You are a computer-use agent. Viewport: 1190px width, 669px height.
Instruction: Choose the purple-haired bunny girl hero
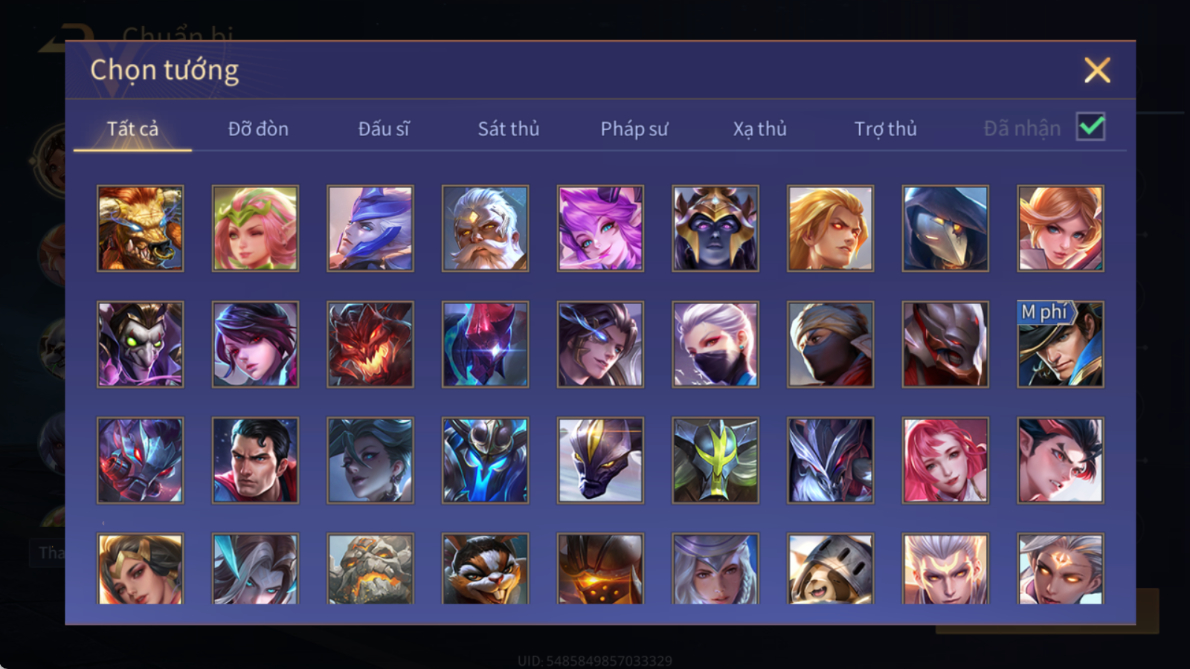click(x=600, y=228)
